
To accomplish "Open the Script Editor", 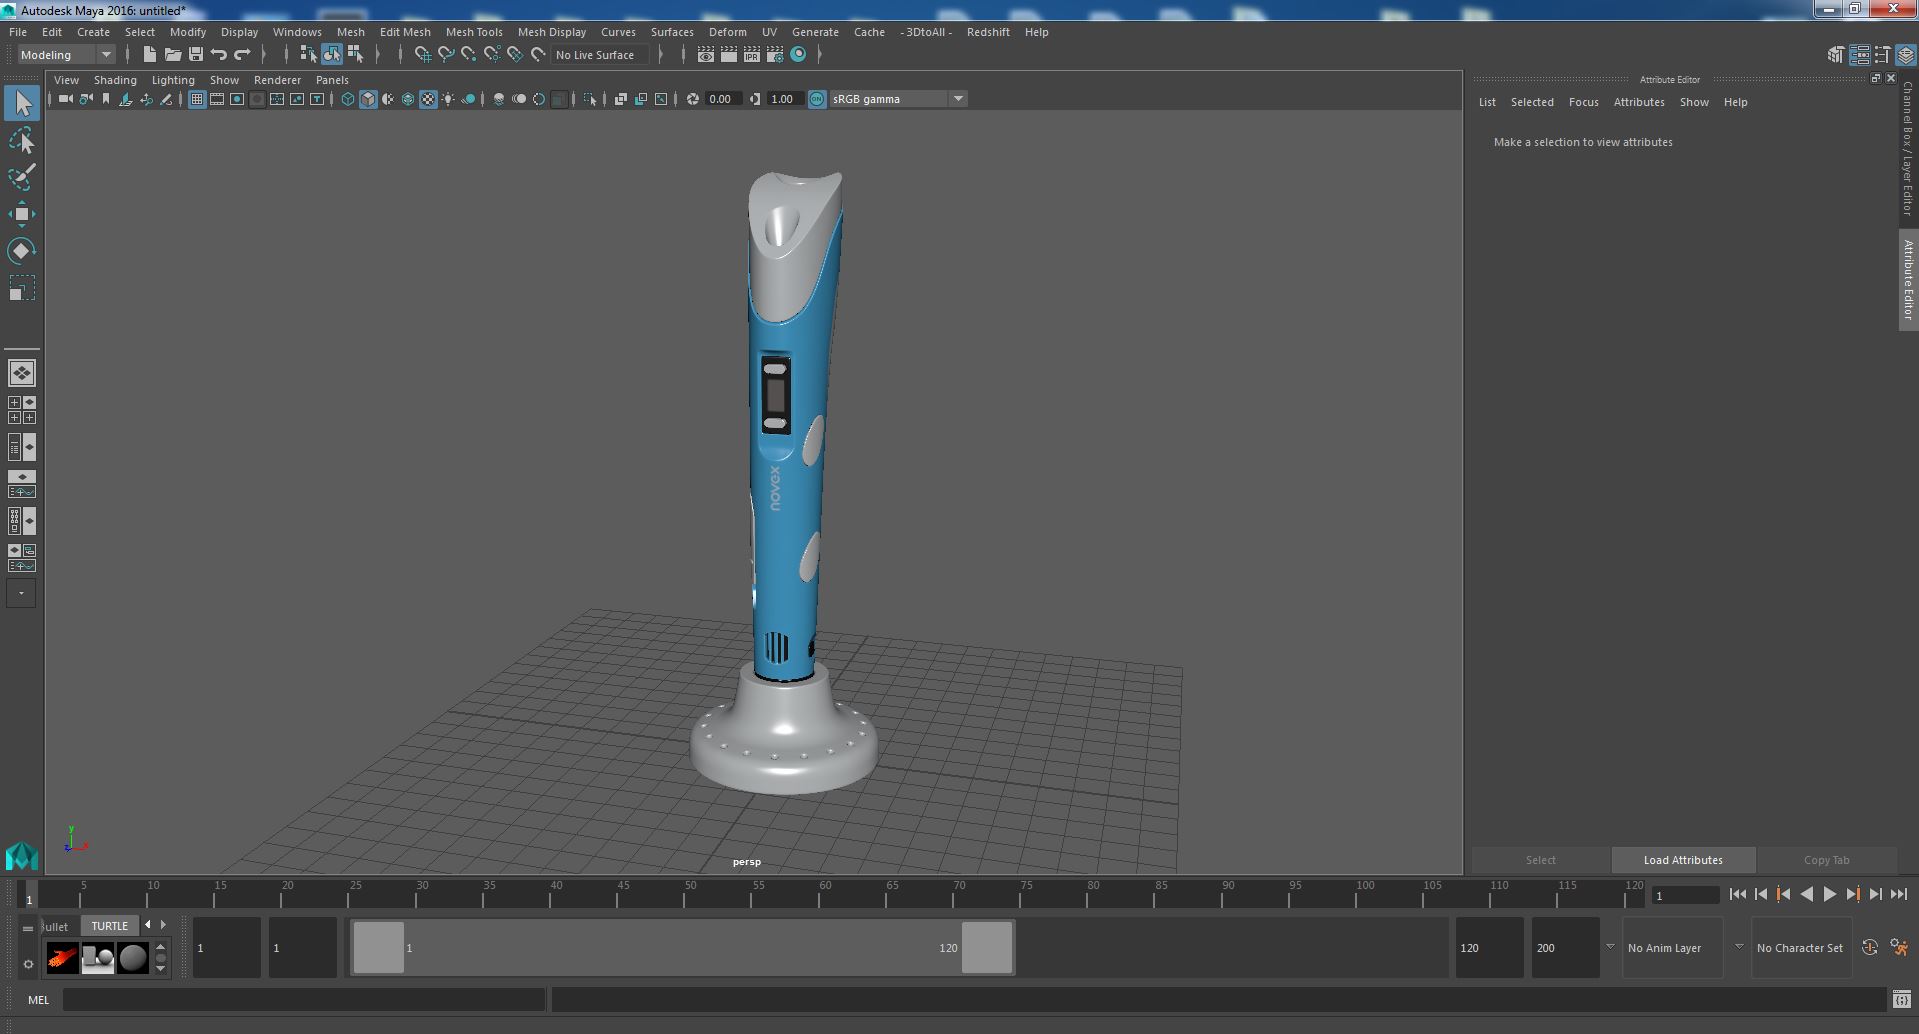I will pos(1901,999).
